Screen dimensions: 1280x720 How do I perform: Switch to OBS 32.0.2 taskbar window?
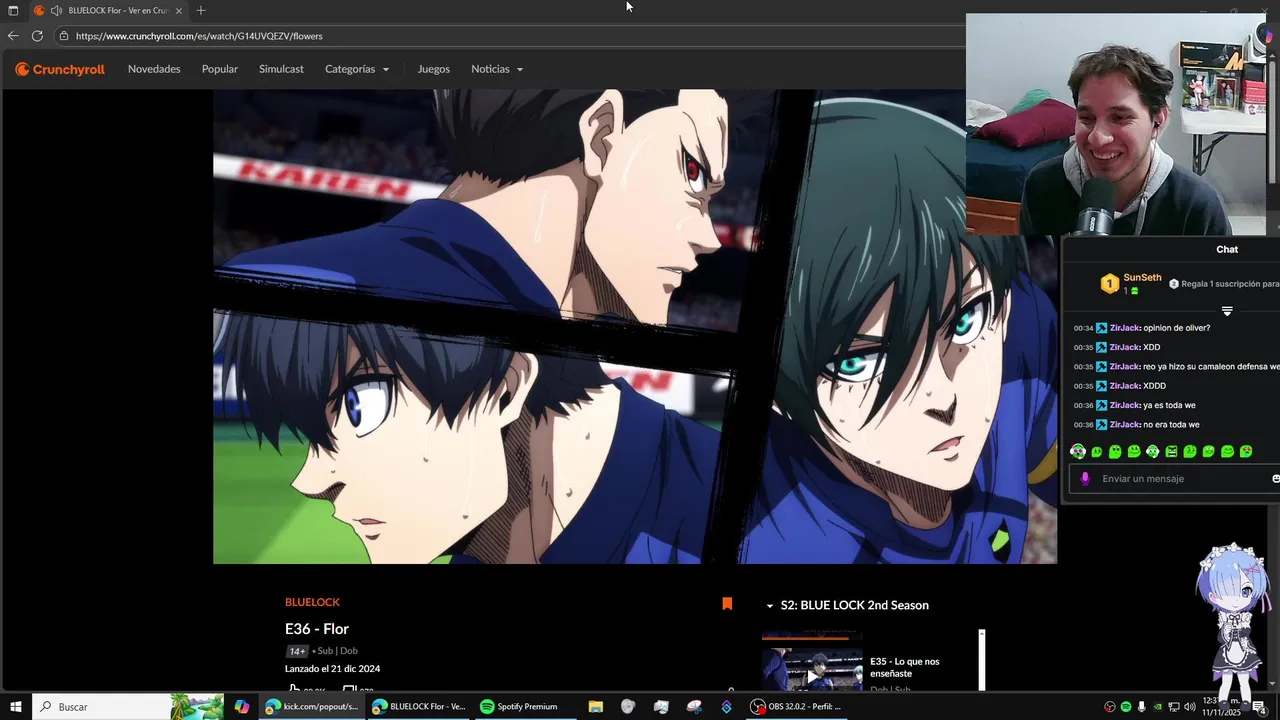coord(796,707)
